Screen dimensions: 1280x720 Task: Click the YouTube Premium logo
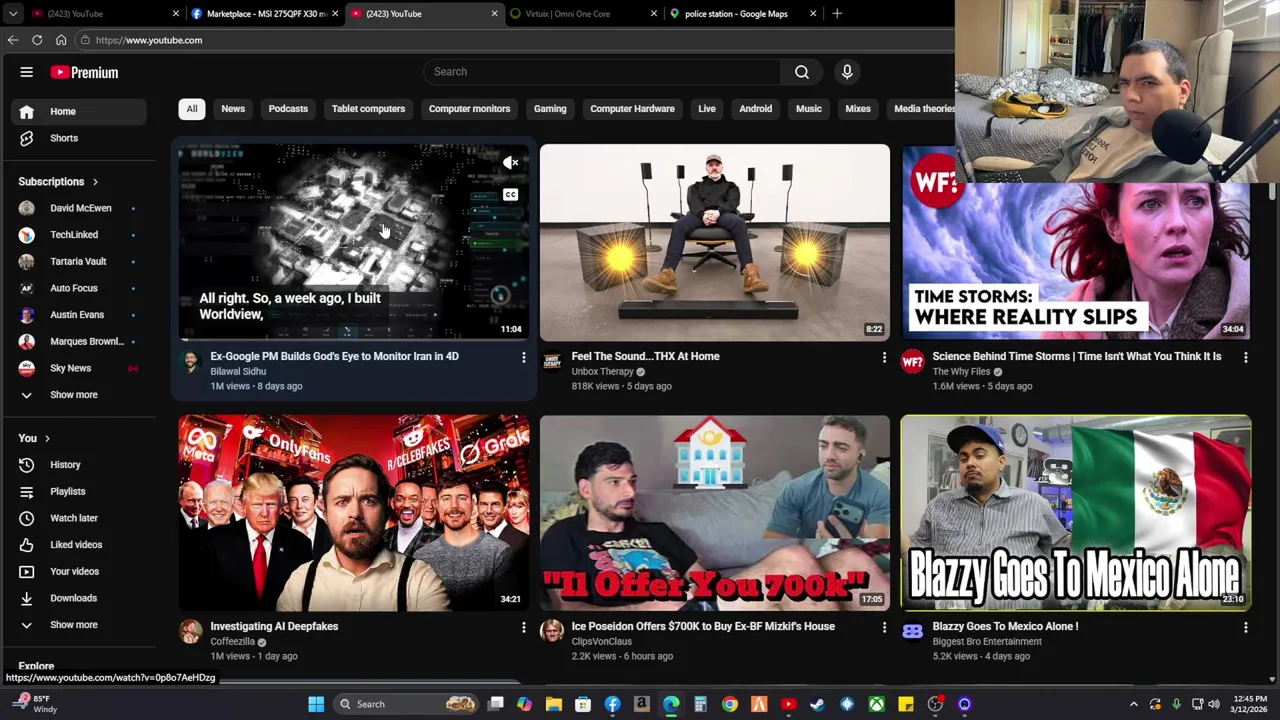pos(85,72)
